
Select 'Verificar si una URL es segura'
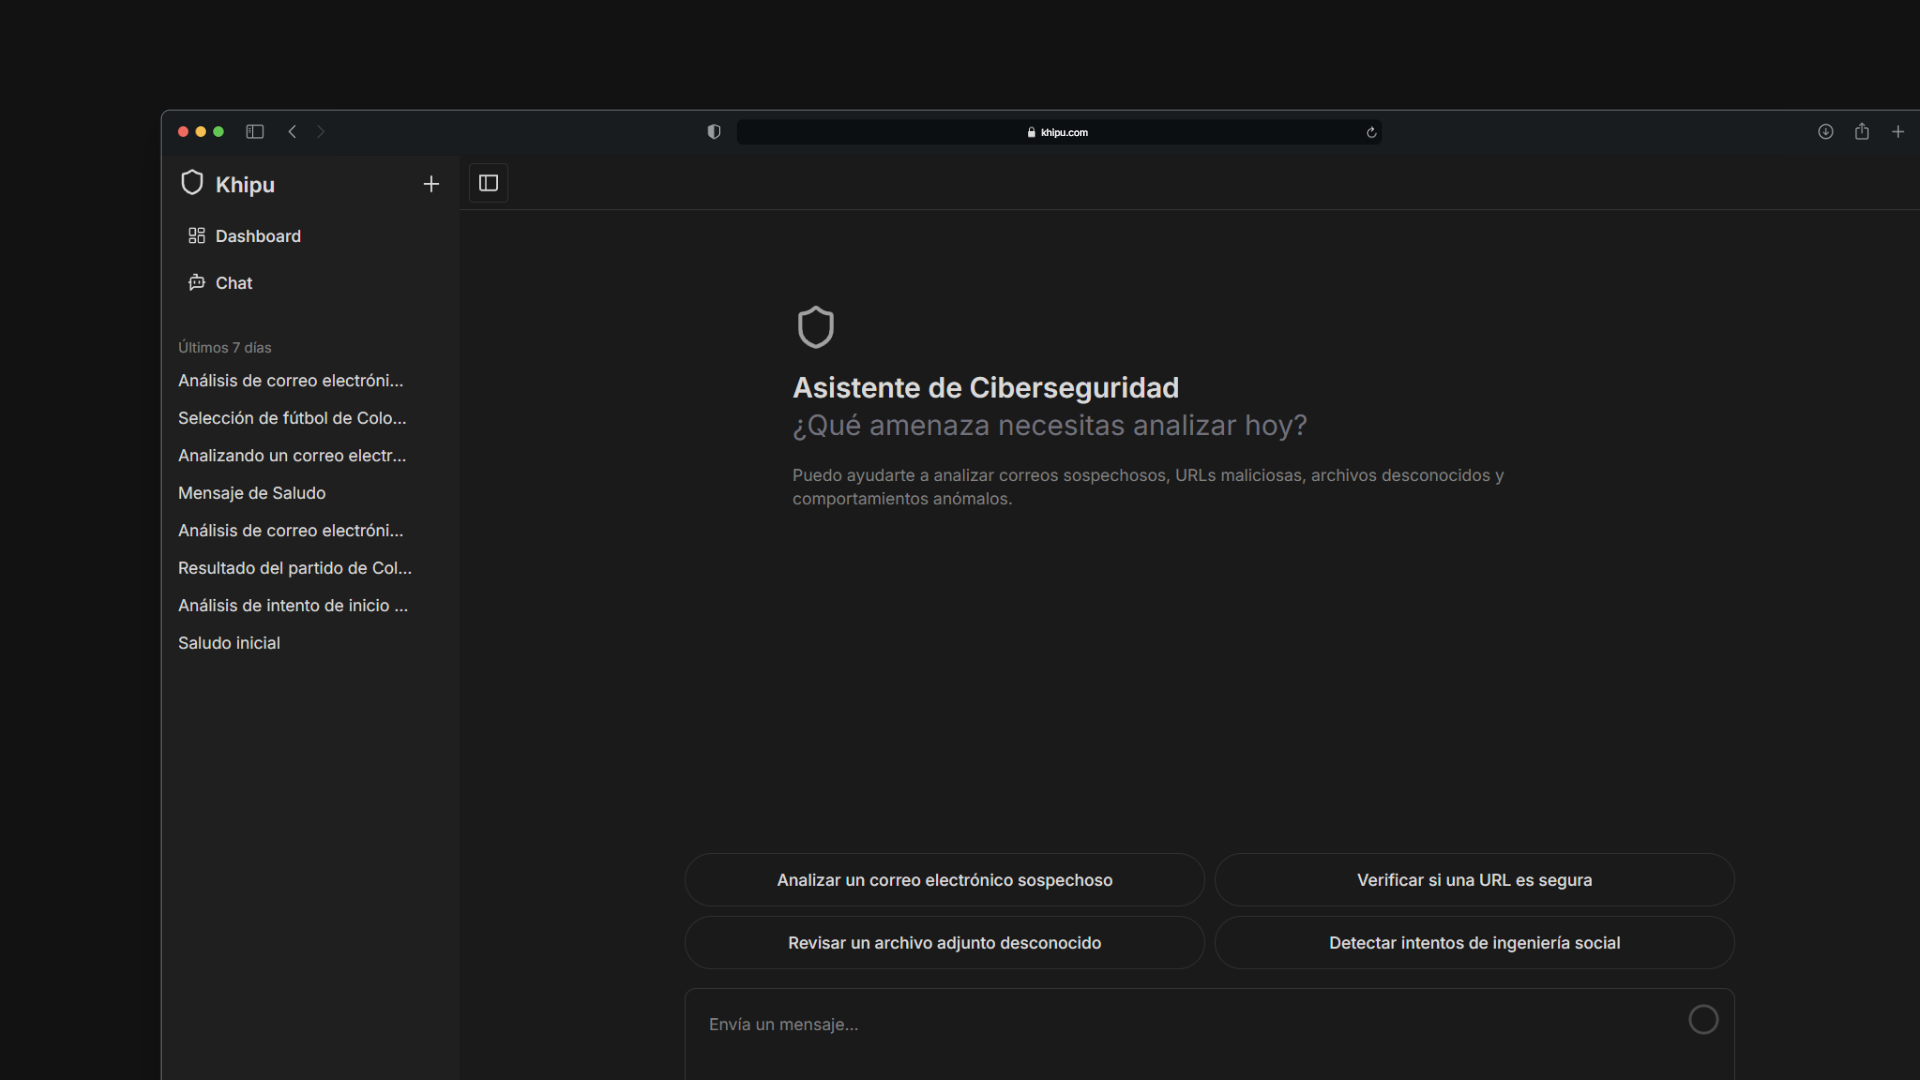pyautogui.click(x=1474, y=880)
